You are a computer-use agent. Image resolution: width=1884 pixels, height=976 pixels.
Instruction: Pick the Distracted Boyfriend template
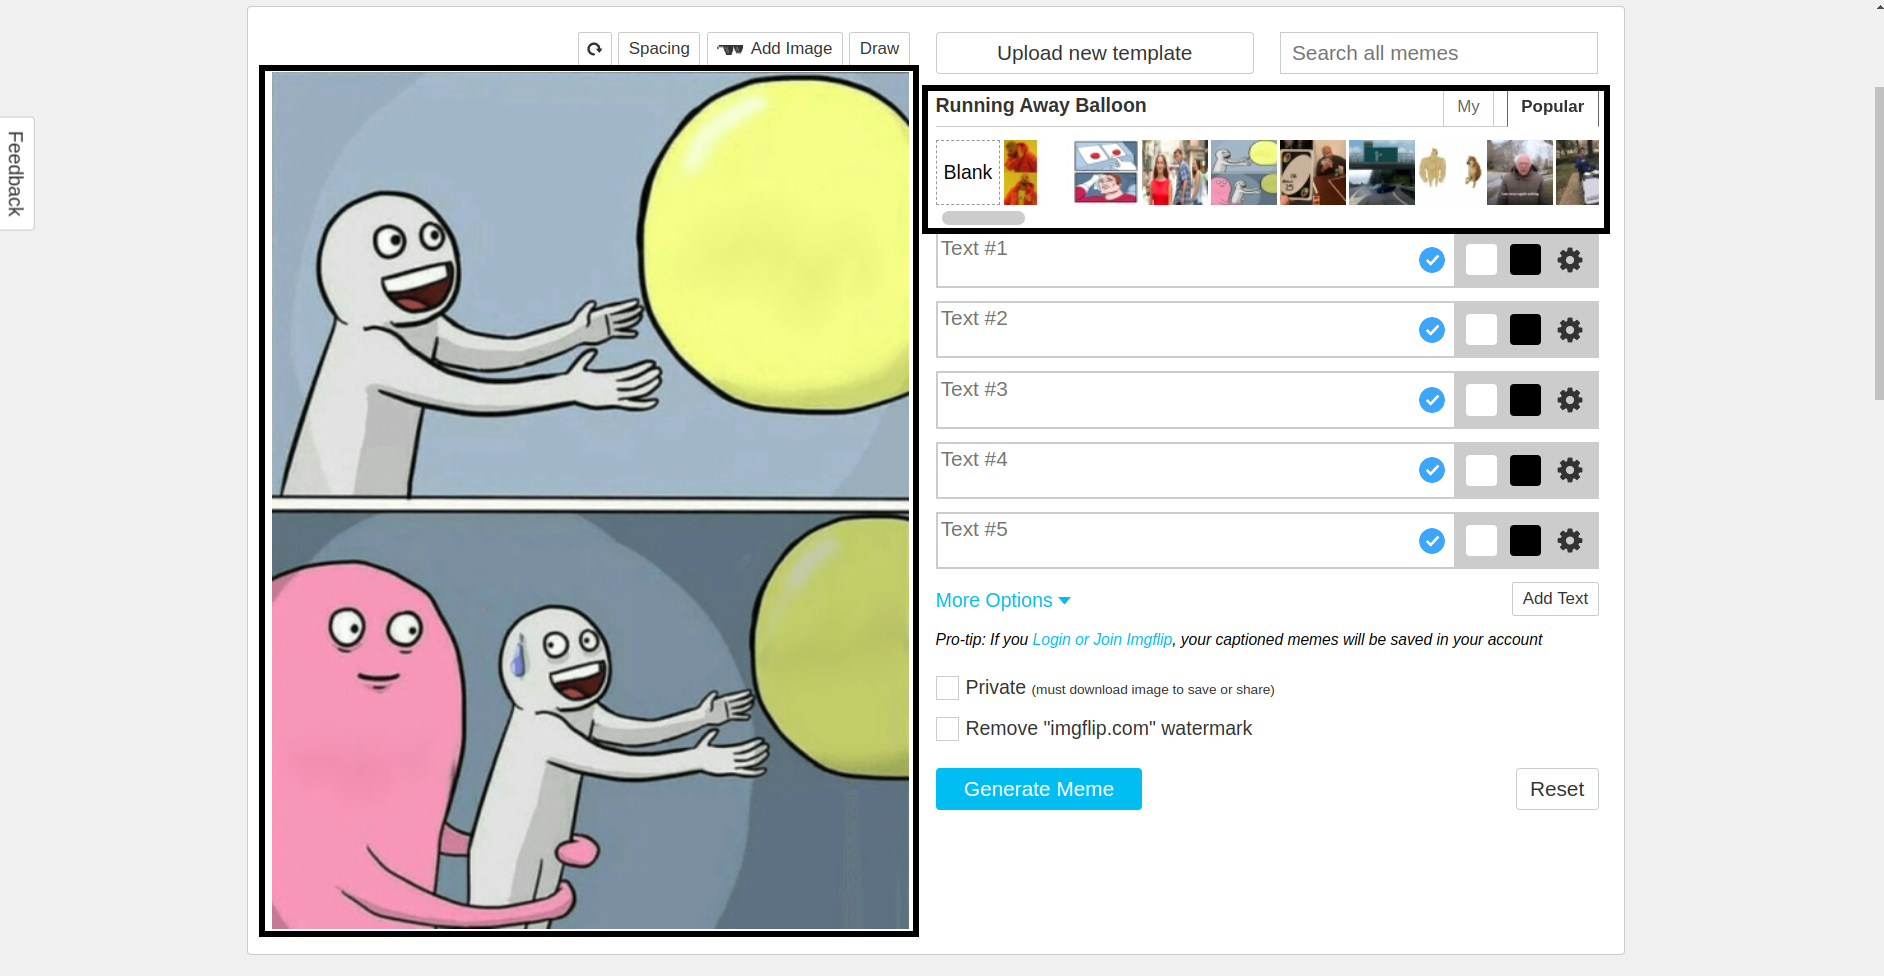click(x=1174, y=173)
